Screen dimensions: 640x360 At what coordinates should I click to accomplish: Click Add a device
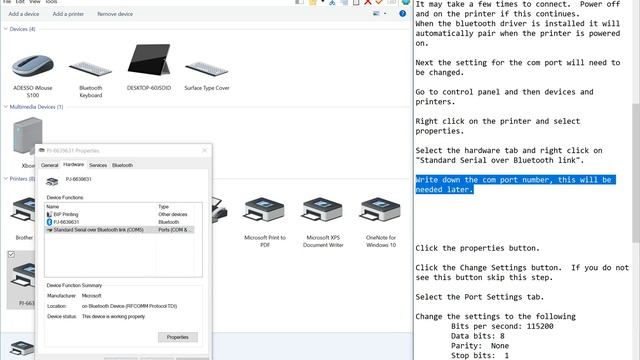[x=24, y=14]
